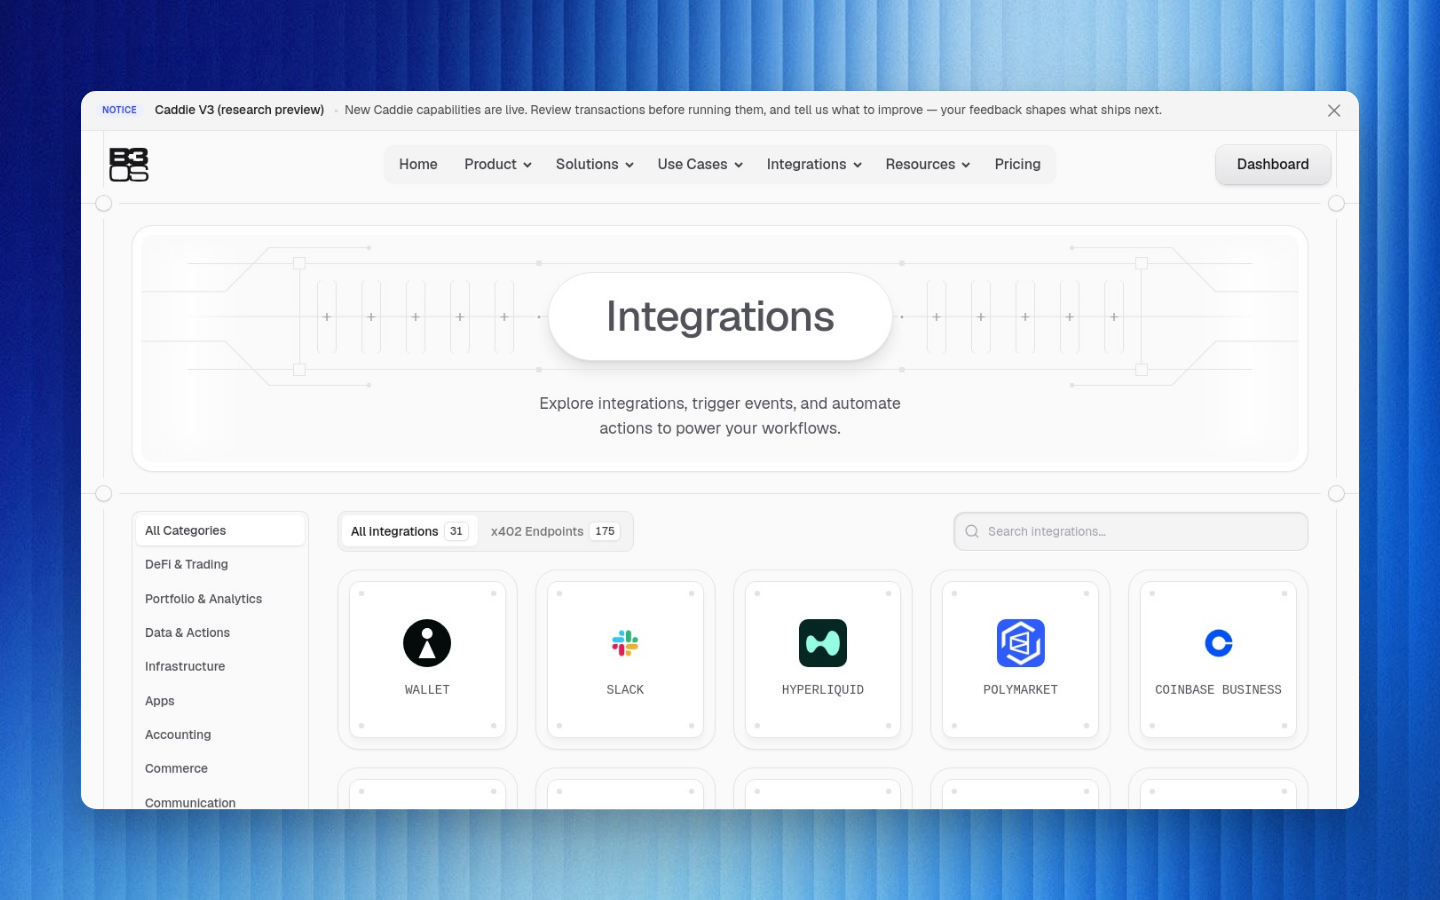
Task: Open the Polymarket integration icon
Action: pyautogui.click(x=1021, y=643)
